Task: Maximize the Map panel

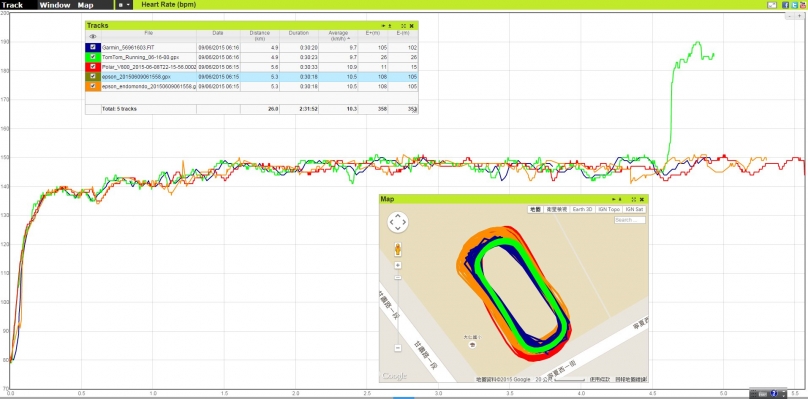Action: pos(633,199)
